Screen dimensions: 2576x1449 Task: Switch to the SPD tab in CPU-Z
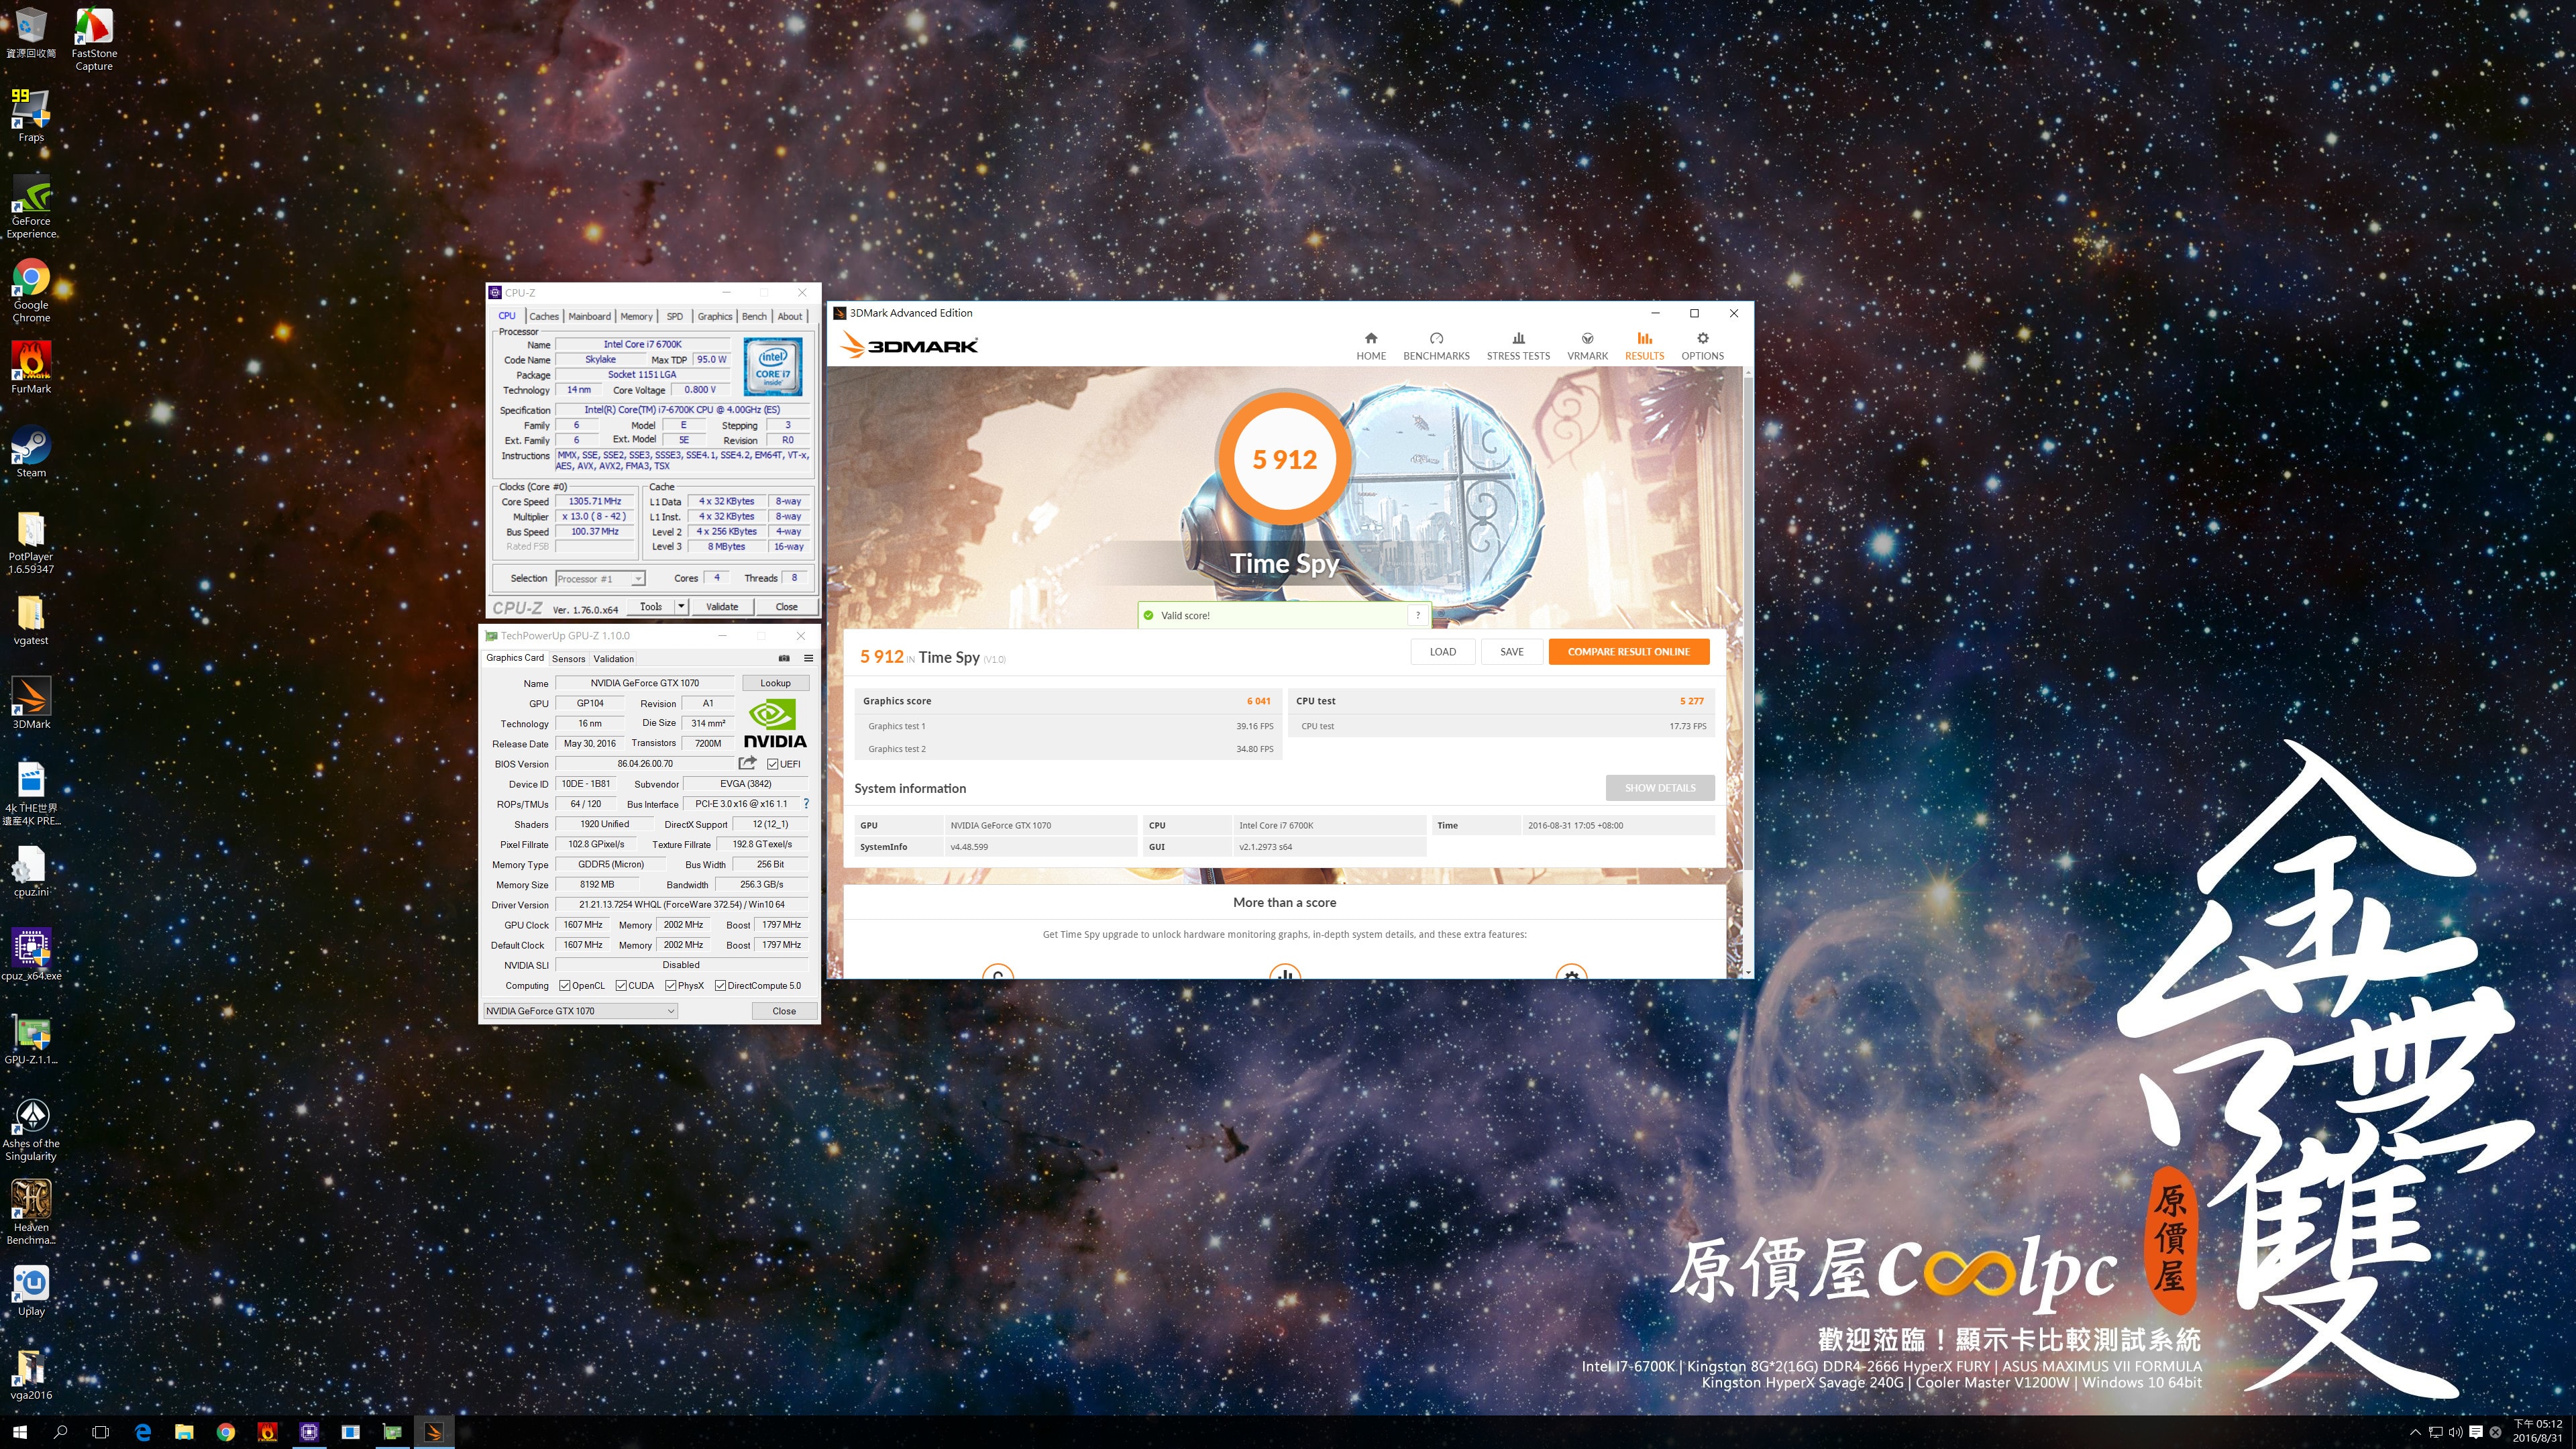click(675, 316)
